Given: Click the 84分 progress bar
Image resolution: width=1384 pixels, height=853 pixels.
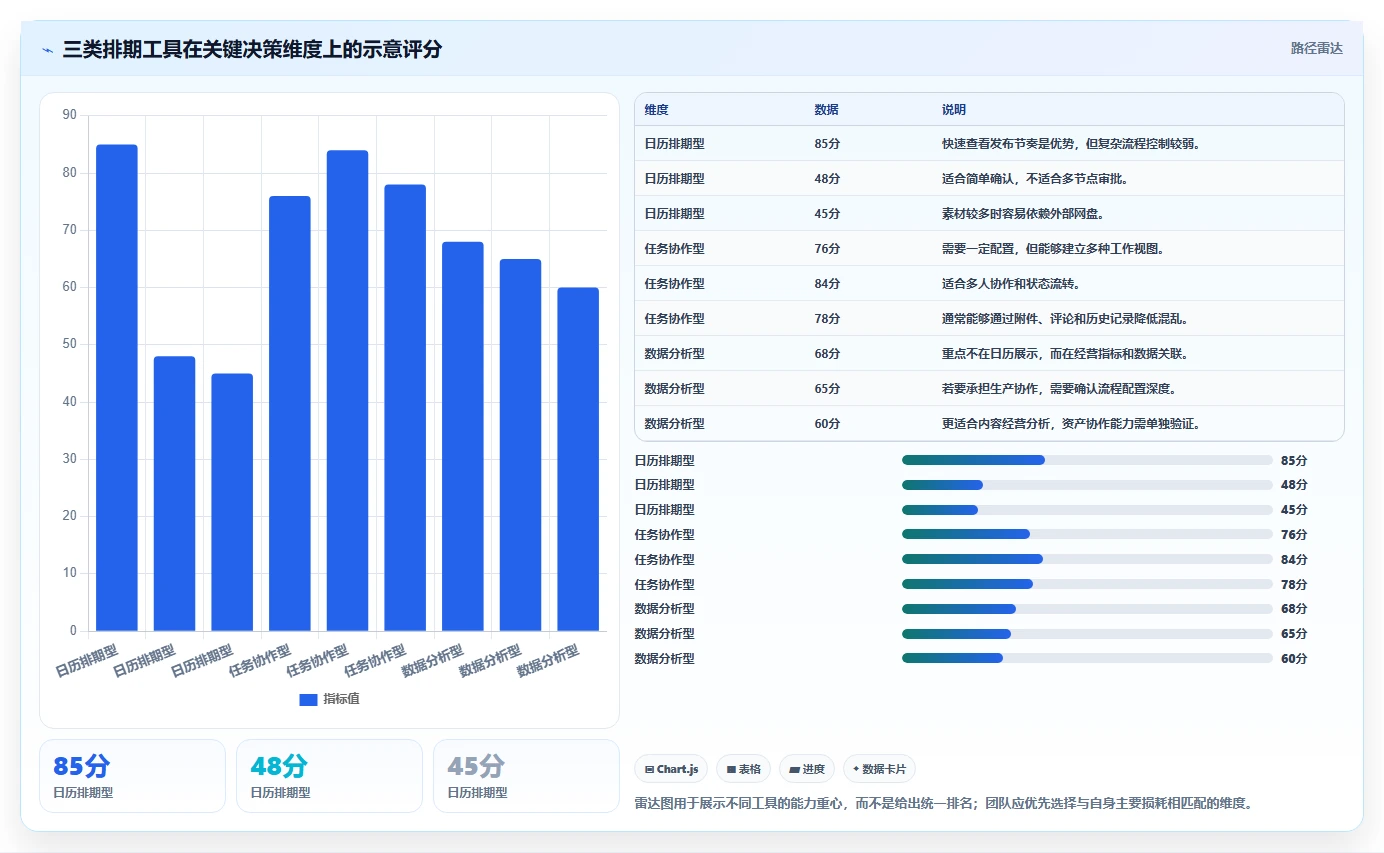Looking at the screenshot, I should pyautogui.click(x=1087, y=559).
